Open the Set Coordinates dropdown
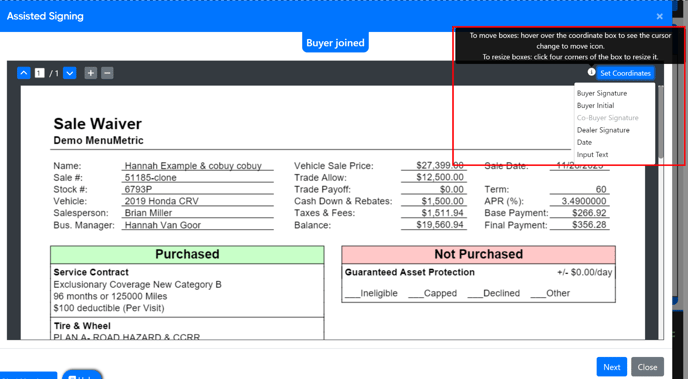 (625, 73)
